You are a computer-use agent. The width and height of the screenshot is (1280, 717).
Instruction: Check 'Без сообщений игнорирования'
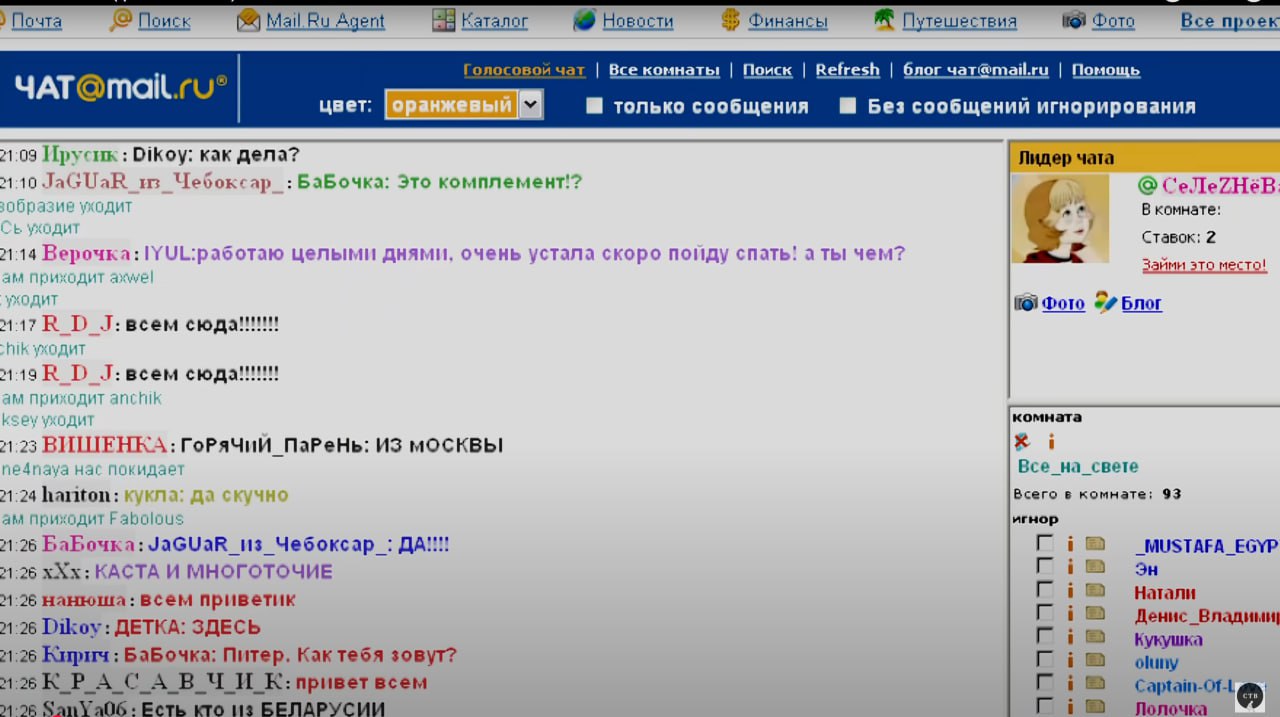pyautogui.click(x=848, y=105)
